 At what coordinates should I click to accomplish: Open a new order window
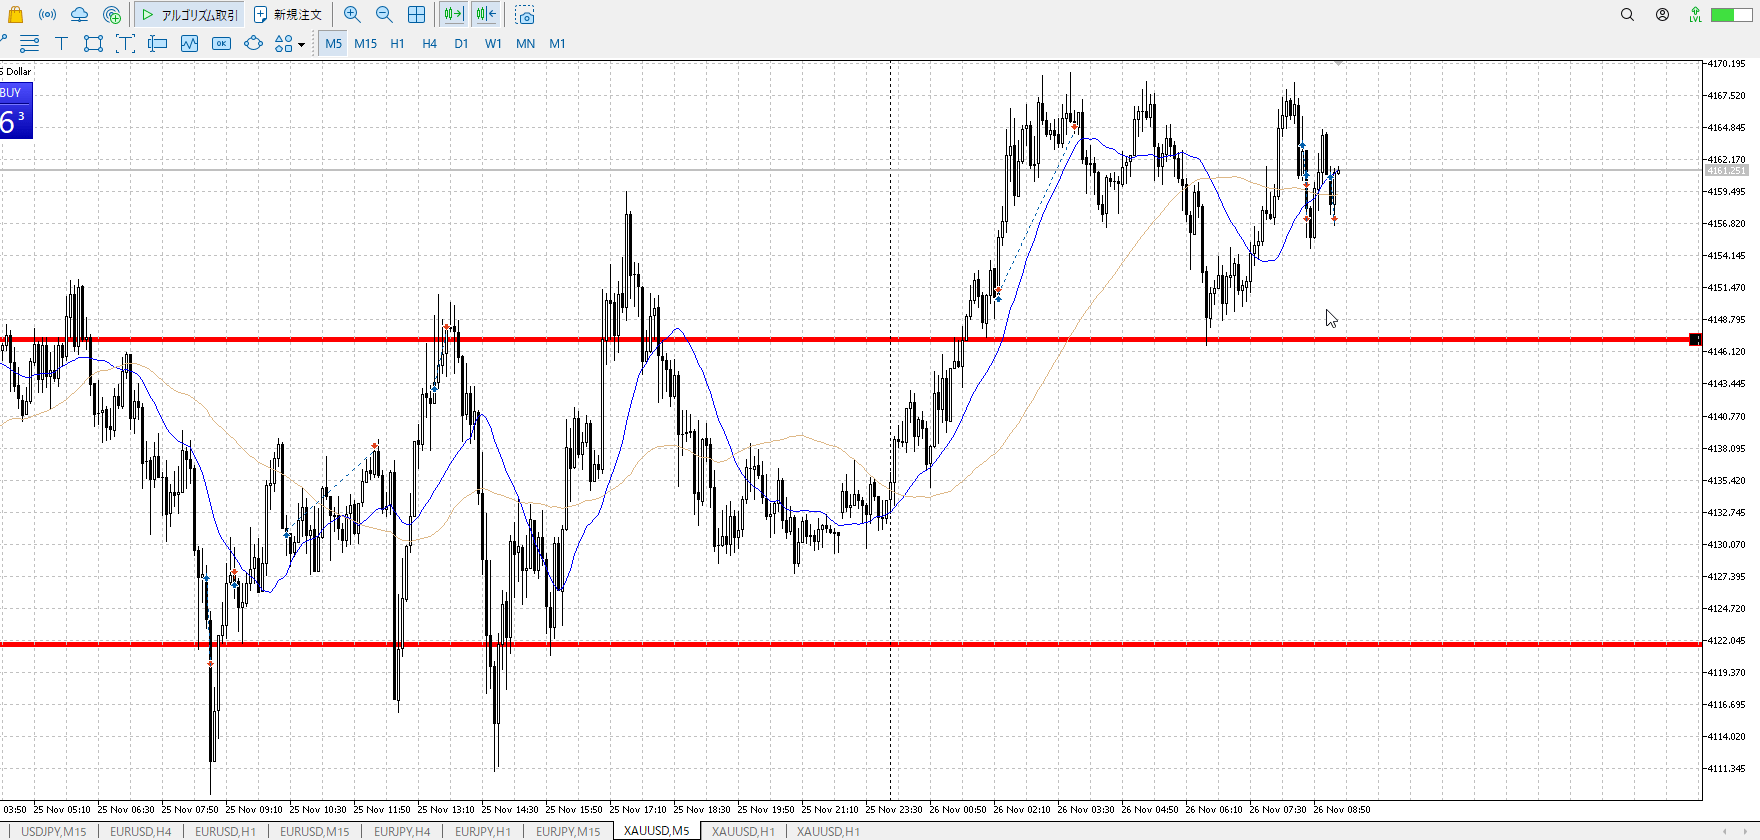(x=288, y=15)
